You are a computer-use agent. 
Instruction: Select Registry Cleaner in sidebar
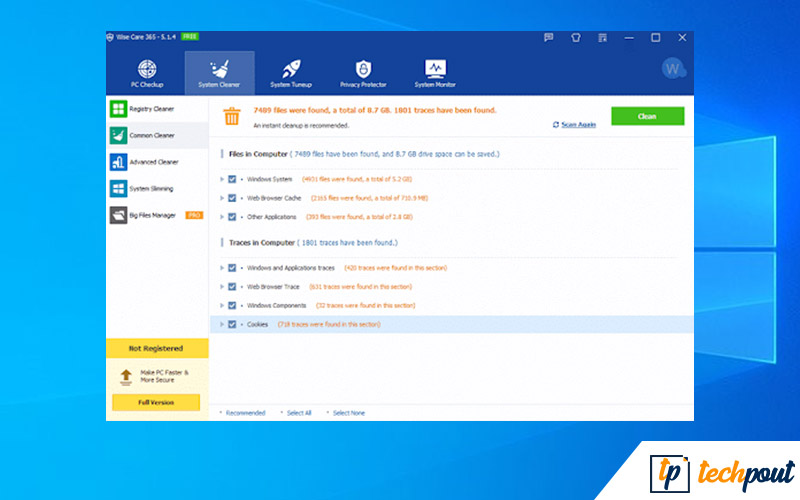pyautogui.click(x=153, y=108)
